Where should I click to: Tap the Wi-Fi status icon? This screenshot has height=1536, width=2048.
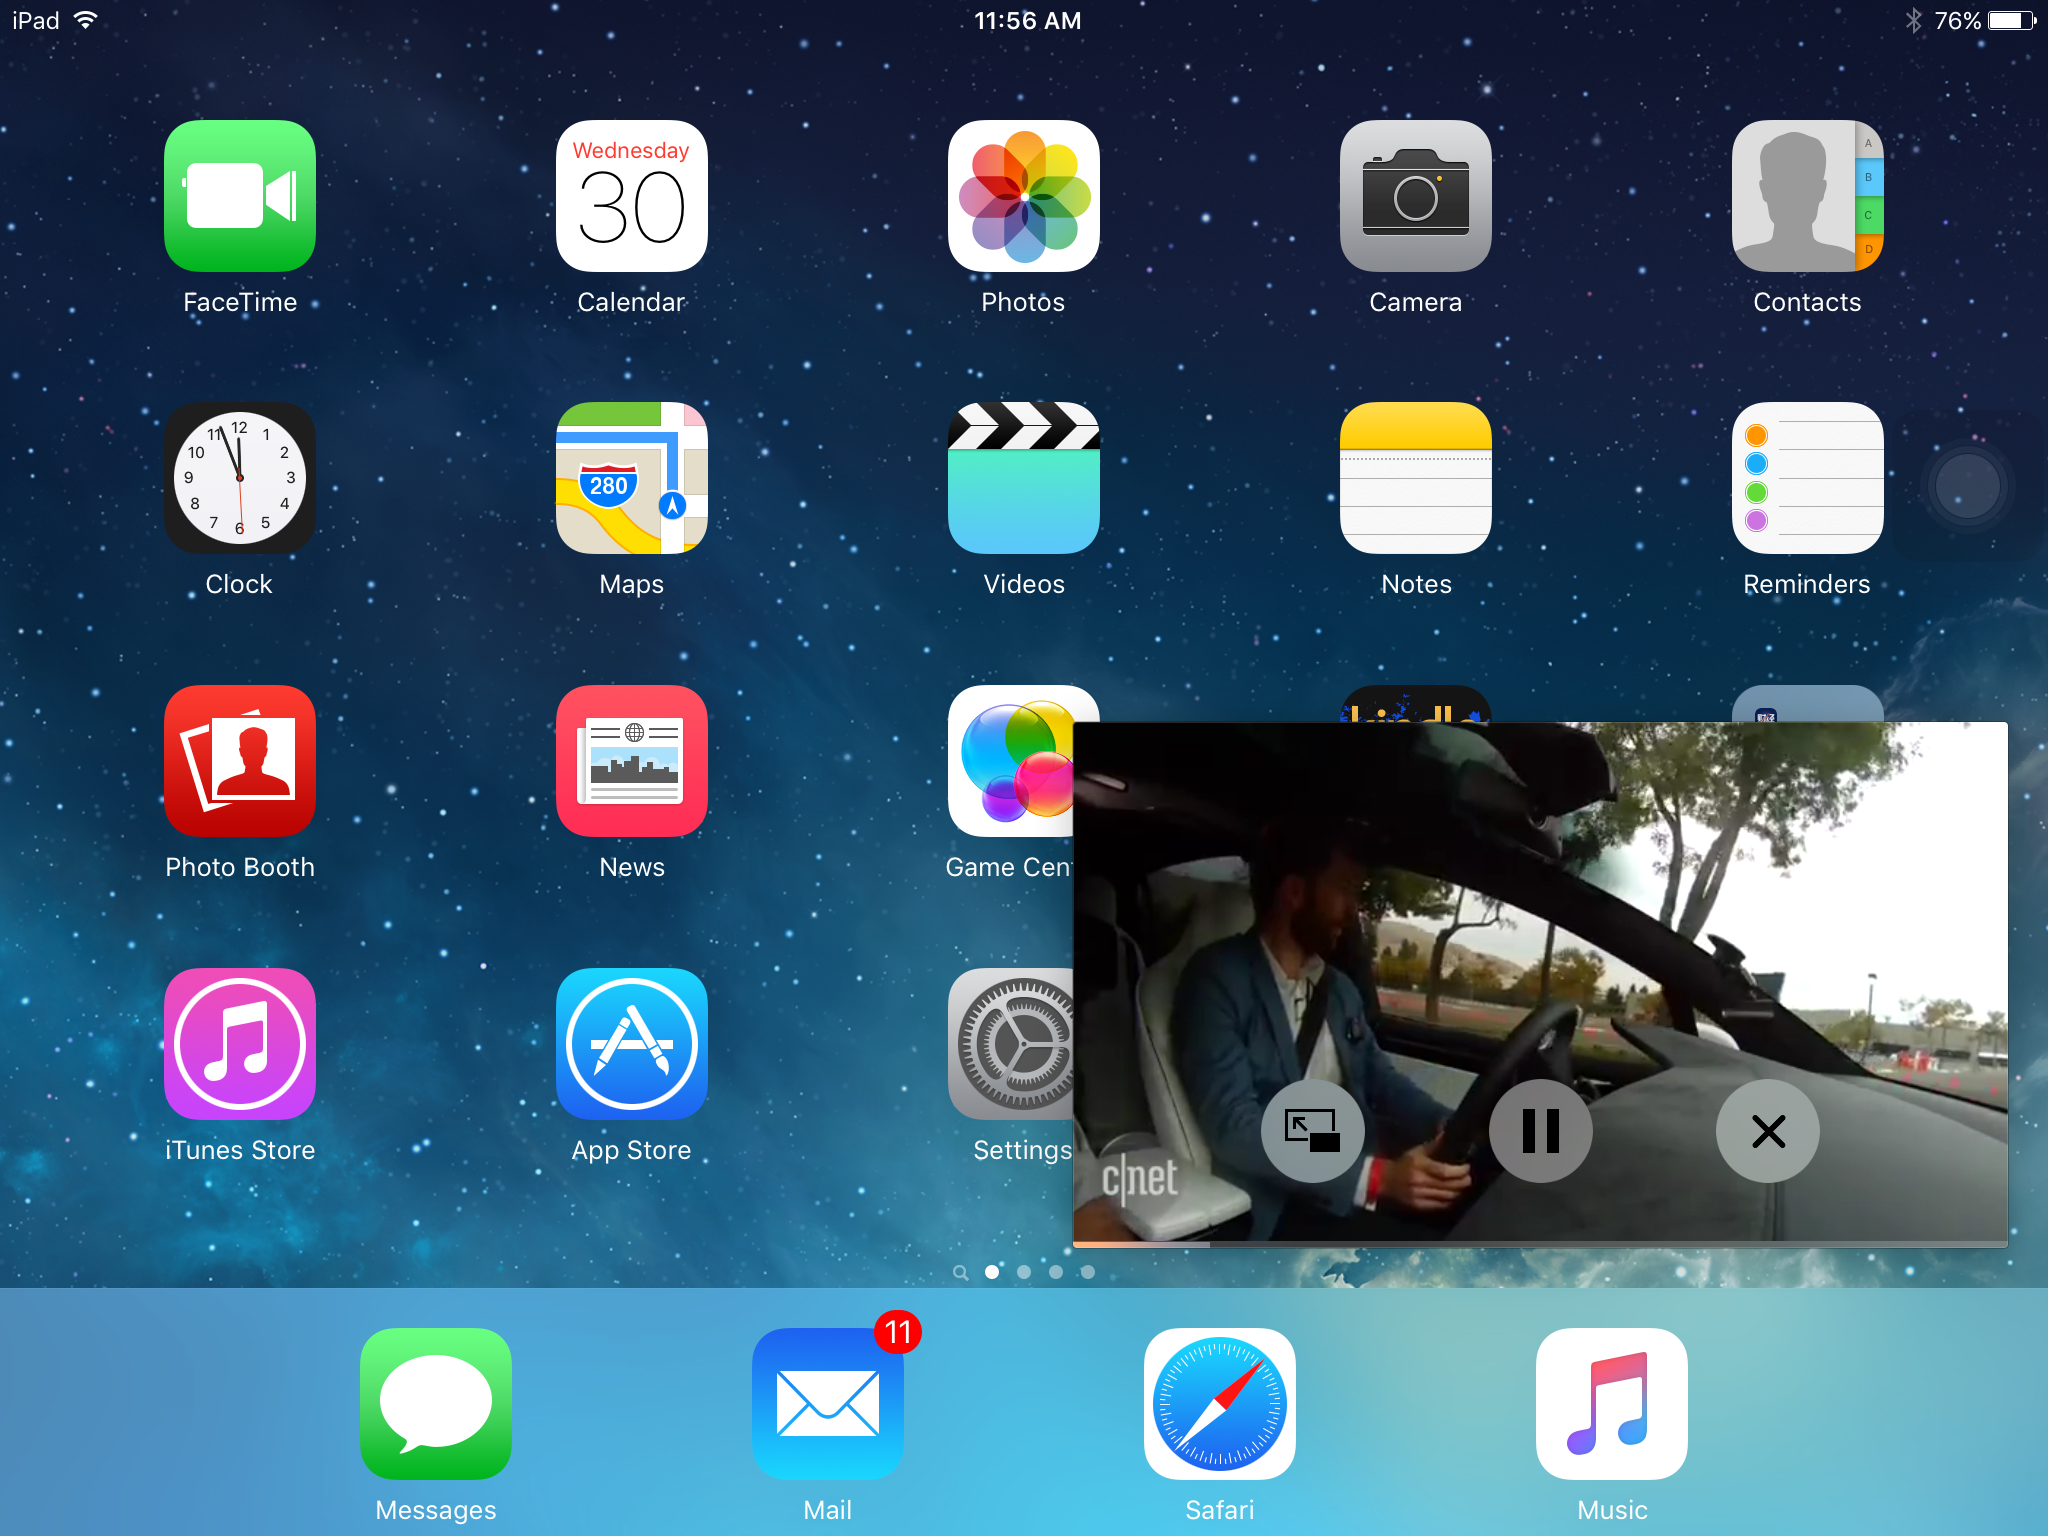click(86, 20)
